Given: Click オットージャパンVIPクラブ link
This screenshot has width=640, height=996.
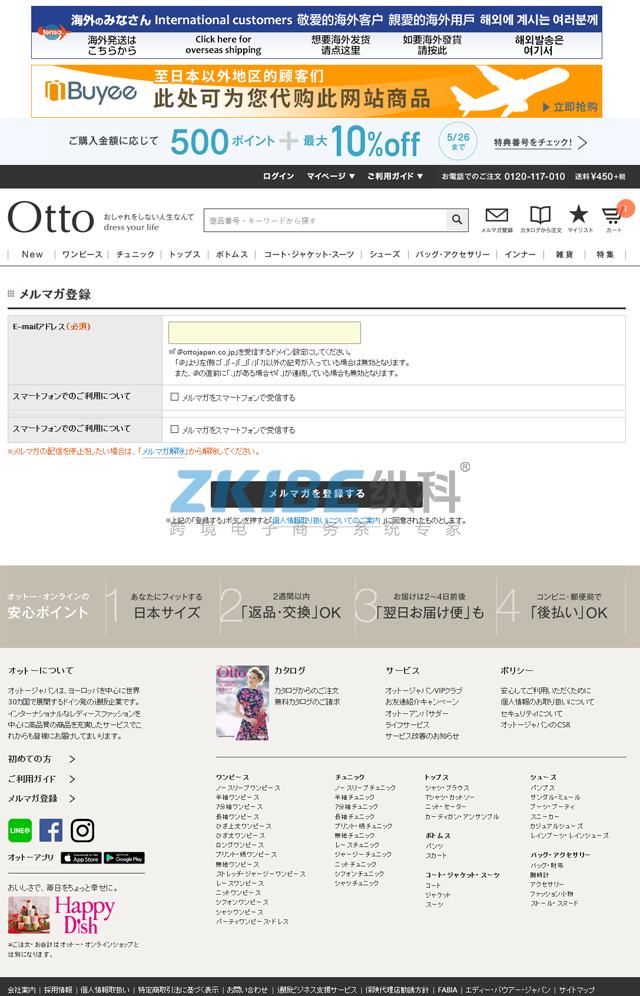Looking at the screenshot, I should coord(423,690).
